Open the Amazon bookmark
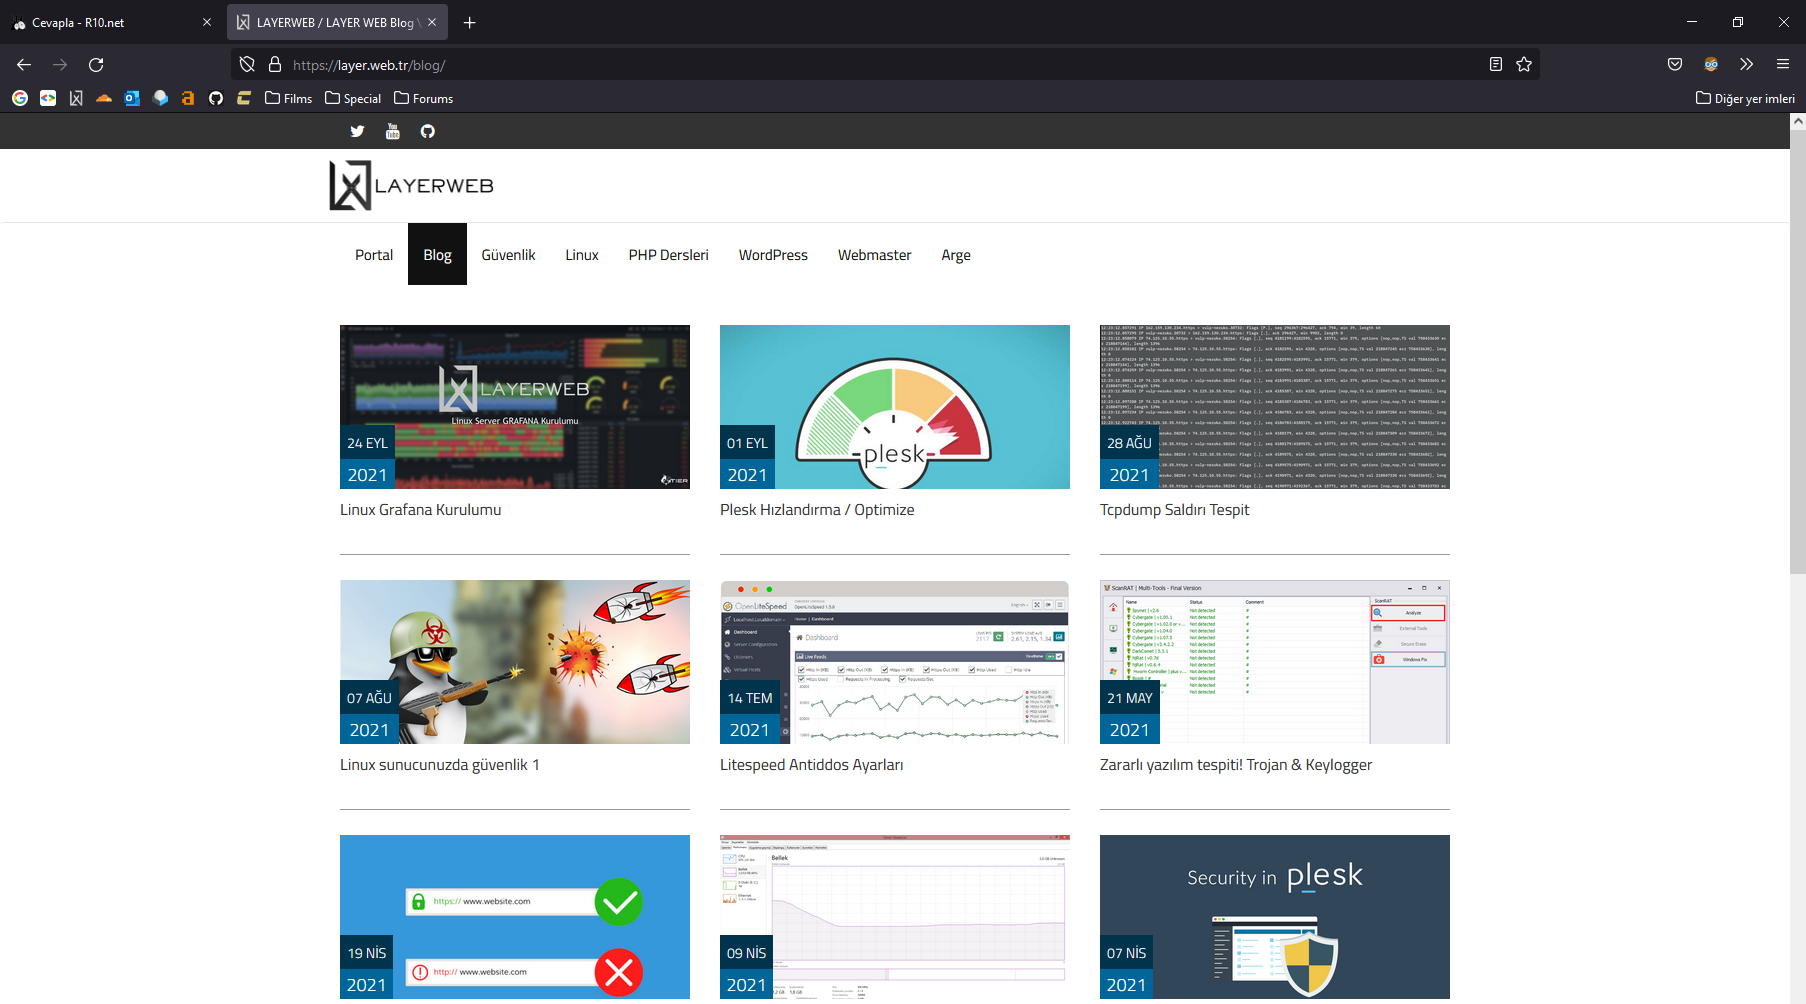This screenshot has width=1806, height=1004. coord(188,98)
